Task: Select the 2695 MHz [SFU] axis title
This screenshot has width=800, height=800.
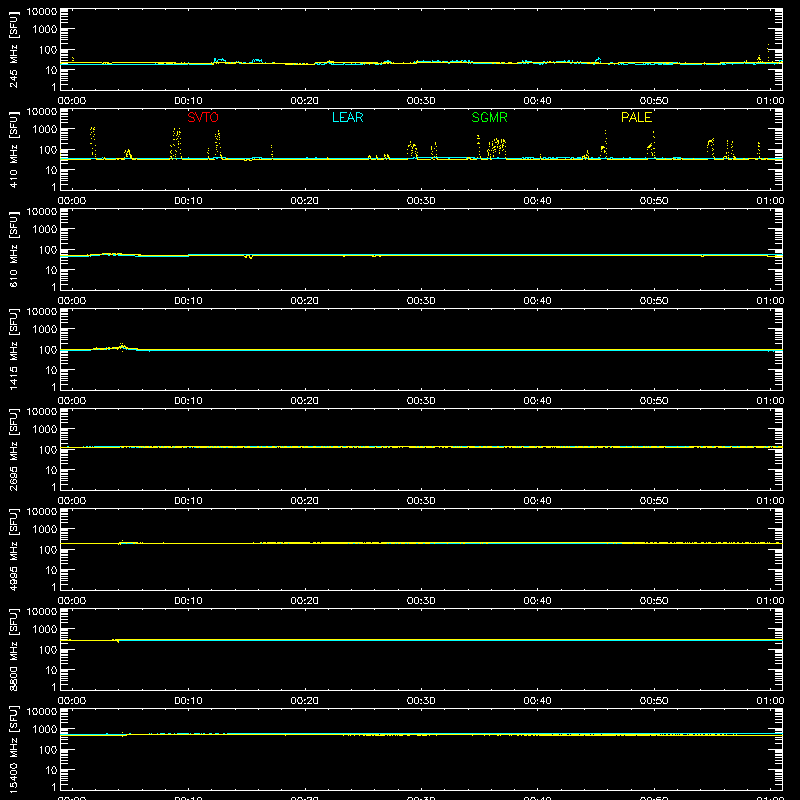Action: [x=13, y=449]
